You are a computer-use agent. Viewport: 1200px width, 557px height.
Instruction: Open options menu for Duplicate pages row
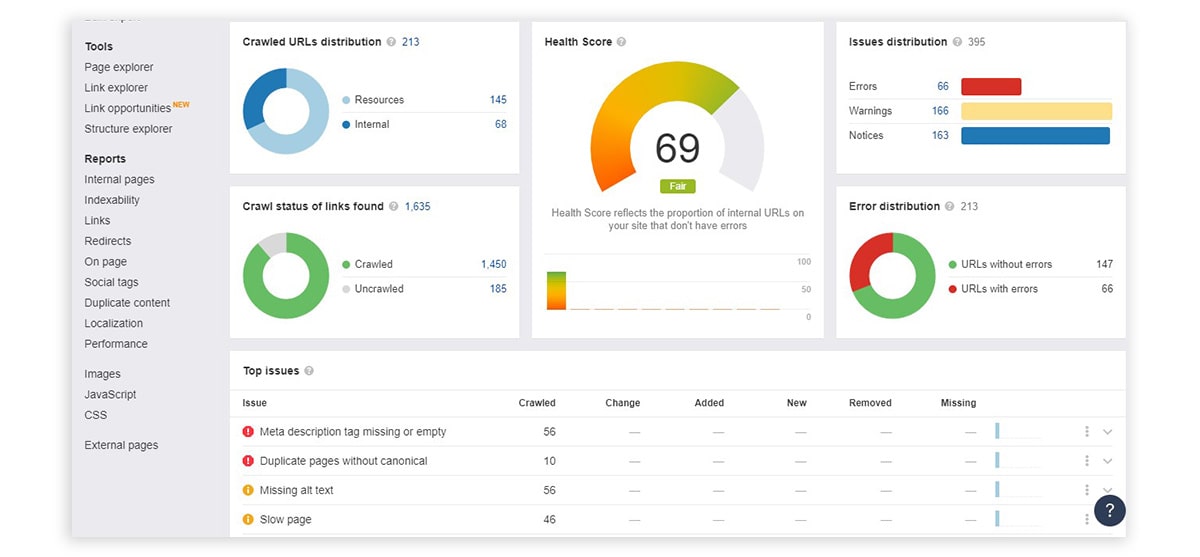point(1086,461)
